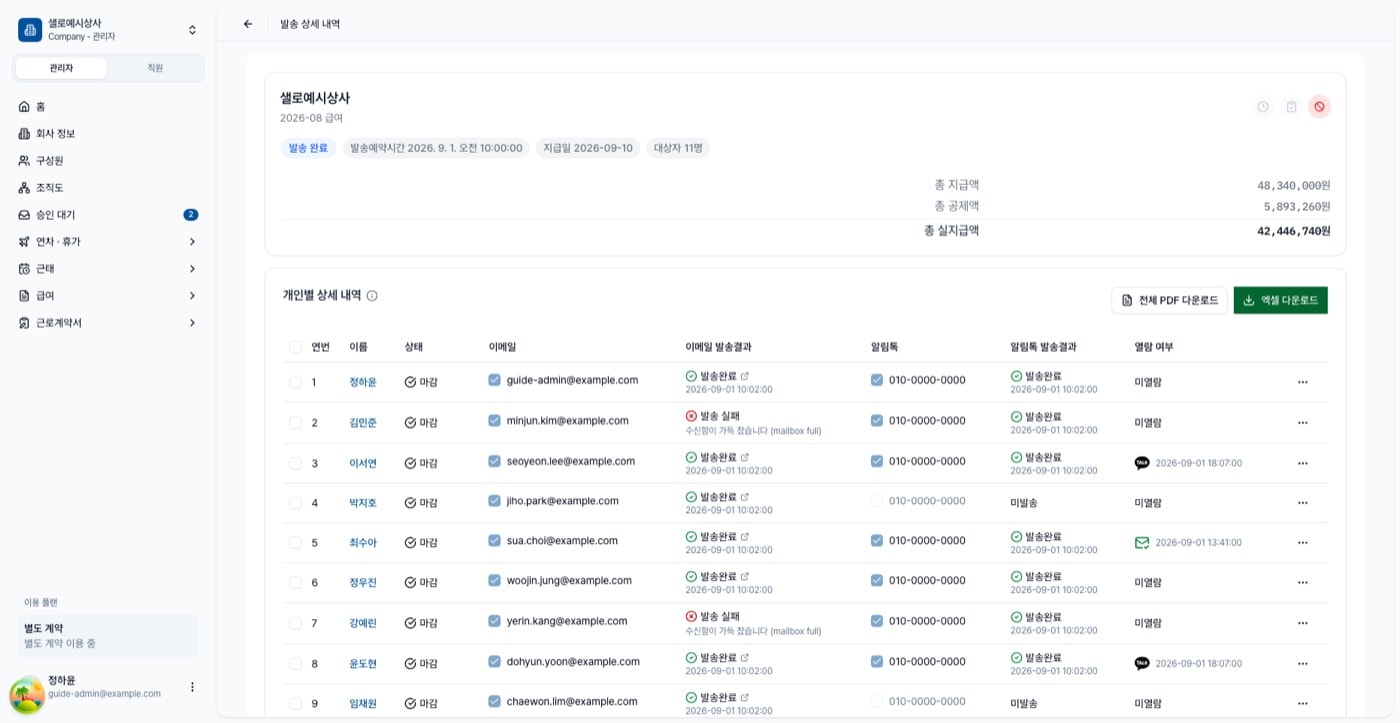1400x723 pixels.
Task: Toggle the 알림톡 checkbox in 정하윤's row
Action: (877, 380)
